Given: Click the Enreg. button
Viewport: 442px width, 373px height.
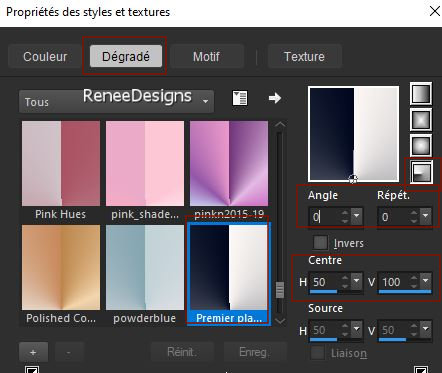Looking at the screenshot, I should click(255, 352).
